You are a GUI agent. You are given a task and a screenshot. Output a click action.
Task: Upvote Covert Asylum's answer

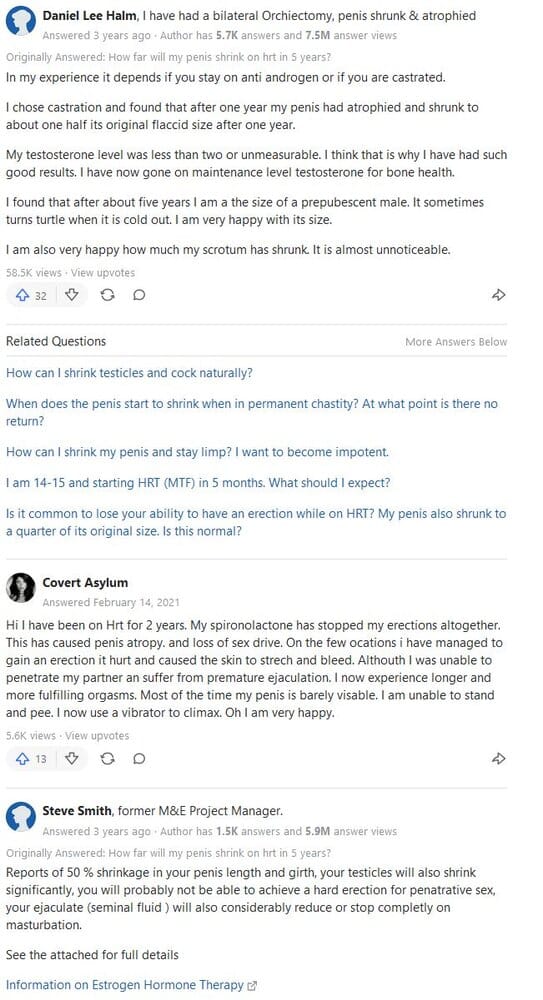31,759
